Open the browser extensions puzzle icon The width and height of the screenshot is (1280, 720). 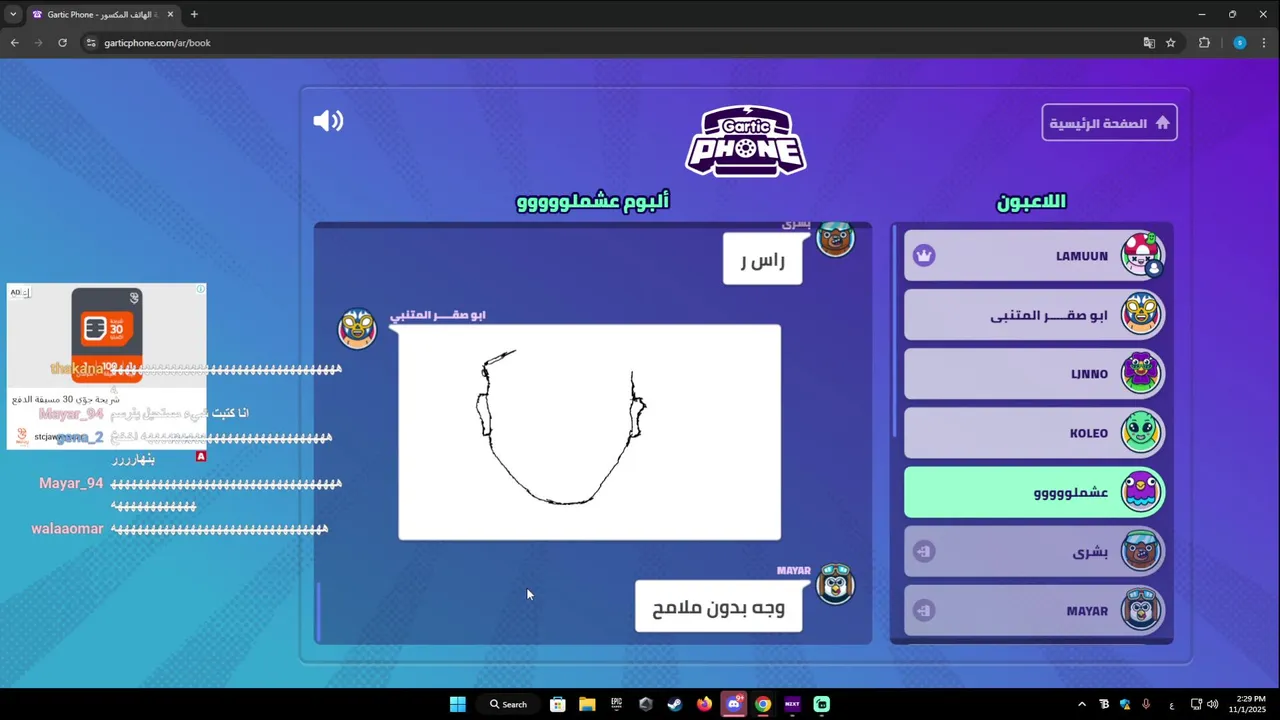tap(1204, 43)
